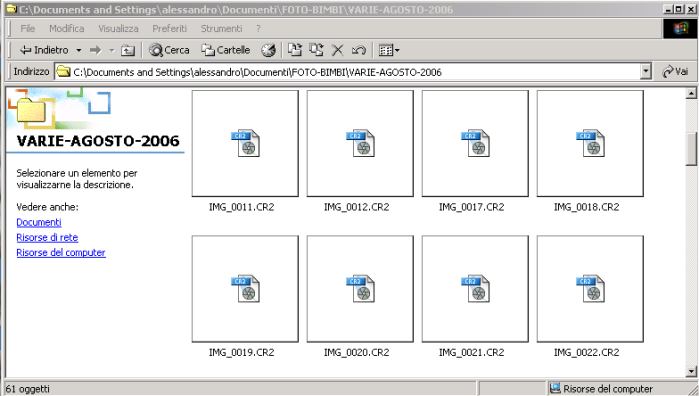Click the forward arrow toolbar button
Viewport: 699px width, 396px height.
point(95,50)
